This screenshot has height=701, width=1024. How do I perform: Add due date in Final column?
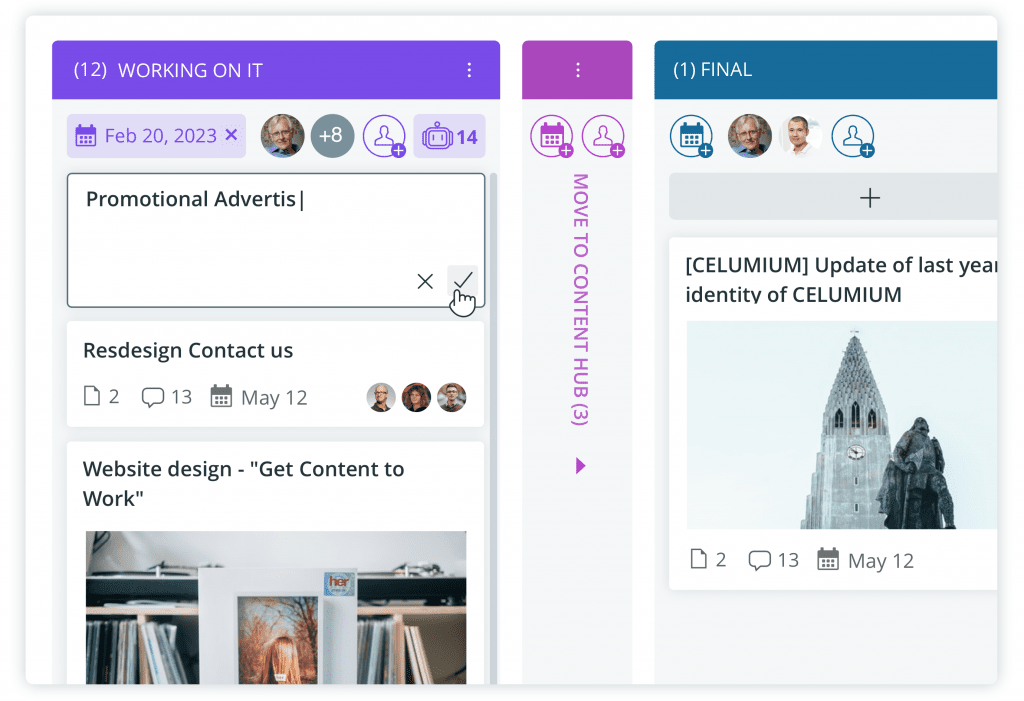click(692, 136)
